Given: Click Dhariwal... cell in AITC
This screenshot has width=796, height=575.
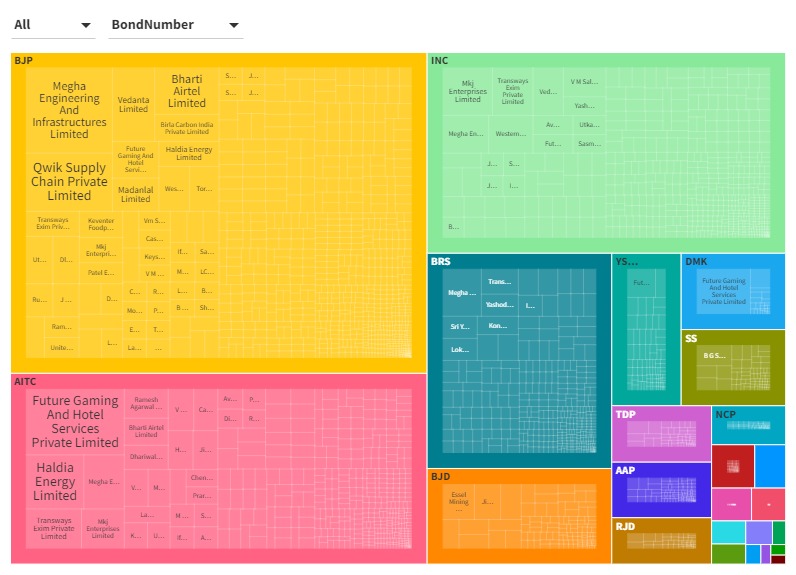Looking at the screenshot, I should [x=146, y=457].
